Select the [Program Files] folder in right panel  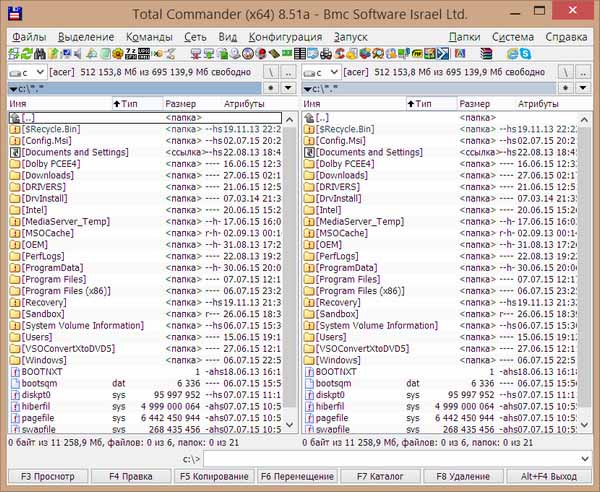(348, 279)
